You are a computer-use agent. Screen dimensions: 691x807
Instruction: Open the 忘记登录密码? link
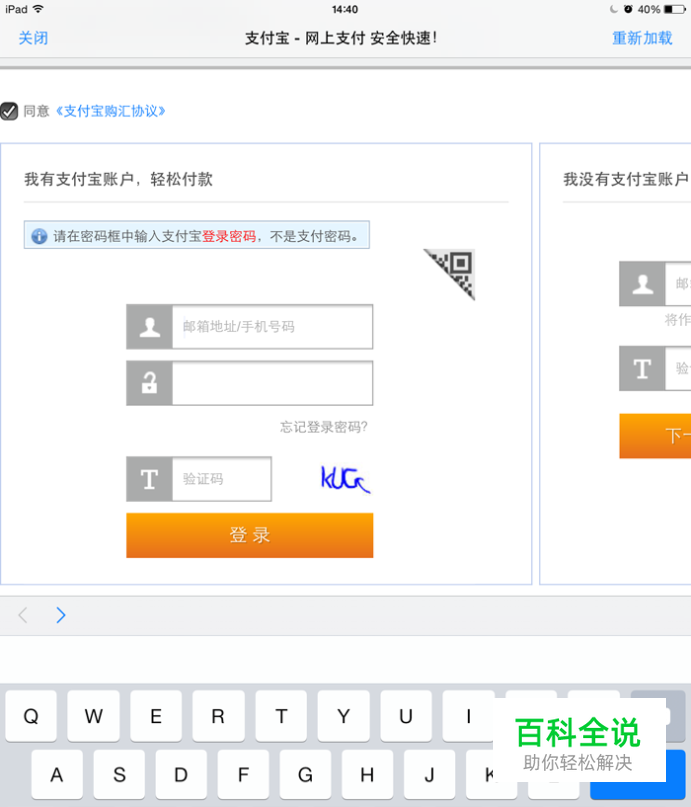[x=324, y=427]
